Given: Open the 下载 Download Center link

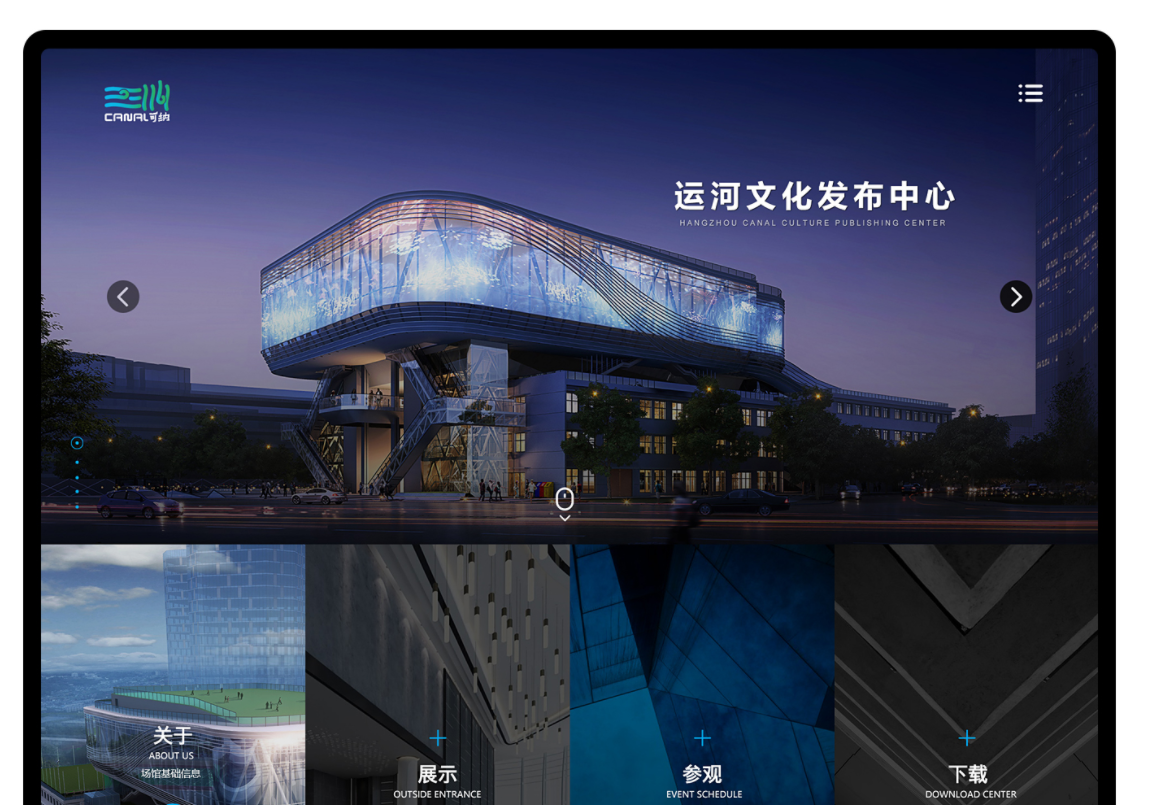Looking at the screenshot, I should point(967,775).
